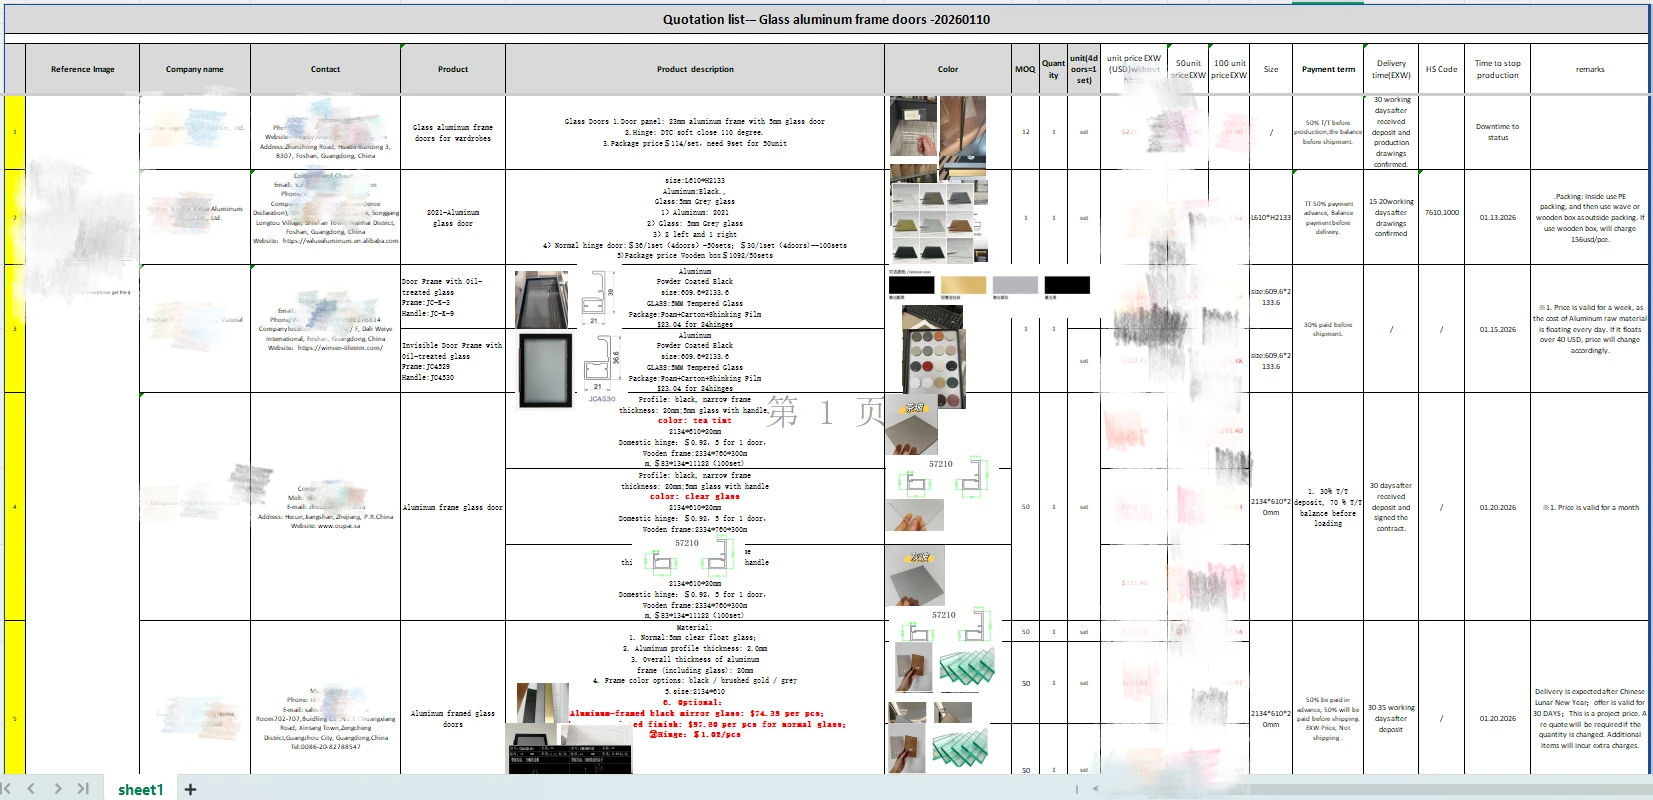Click the 'Company name' column header

[195, 69]
